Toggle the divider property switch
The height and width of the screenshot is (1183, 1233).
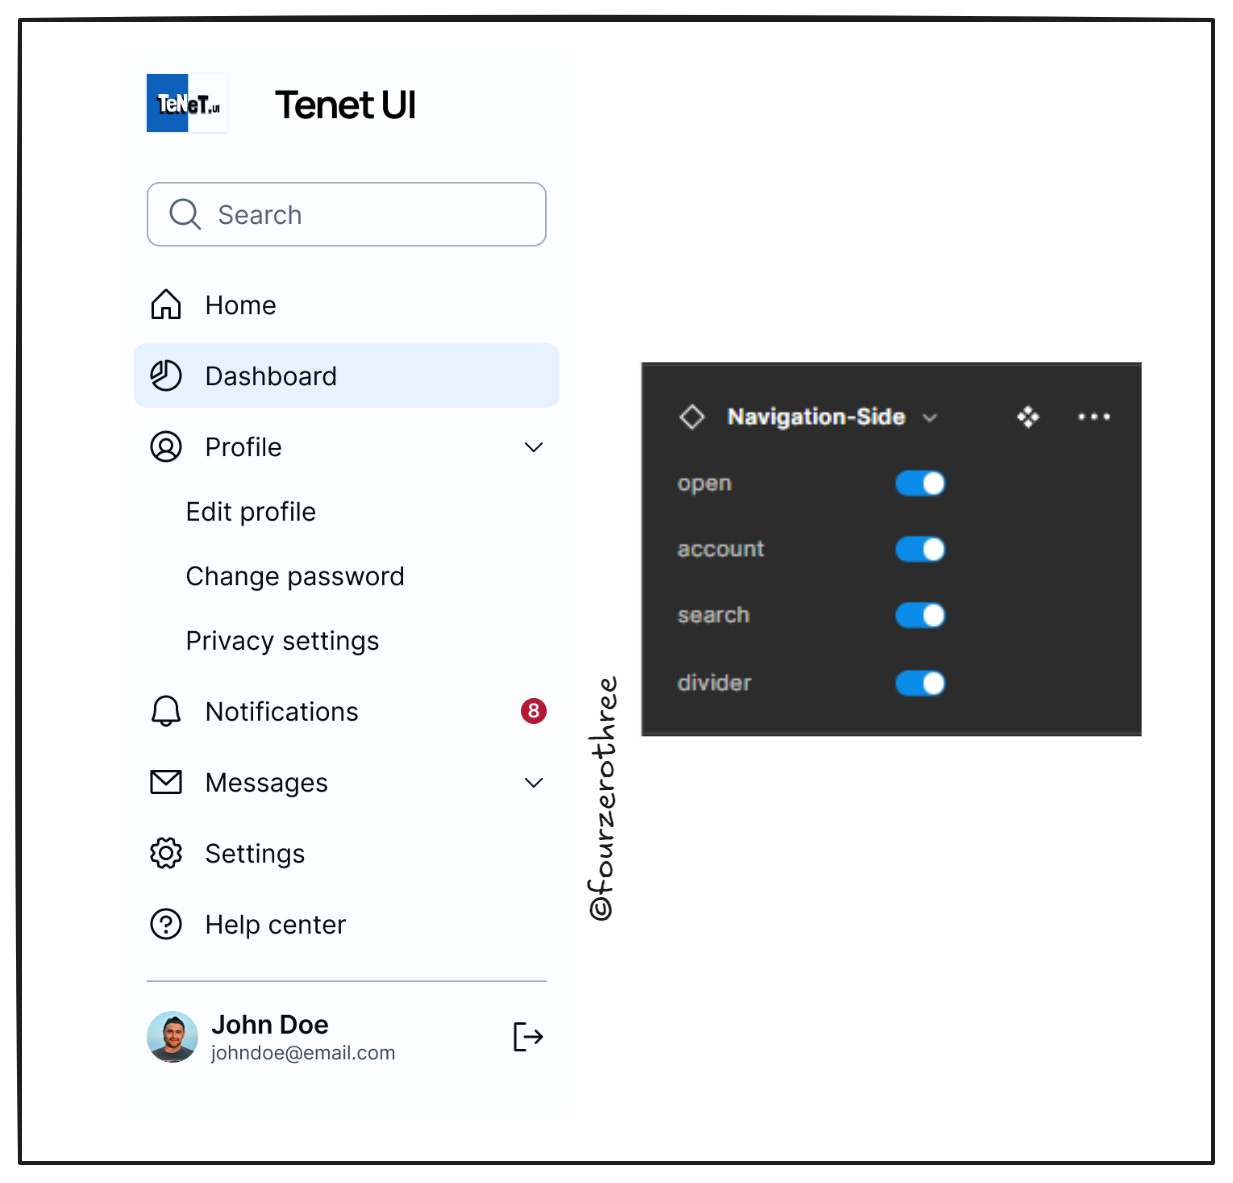pos(920,683)
